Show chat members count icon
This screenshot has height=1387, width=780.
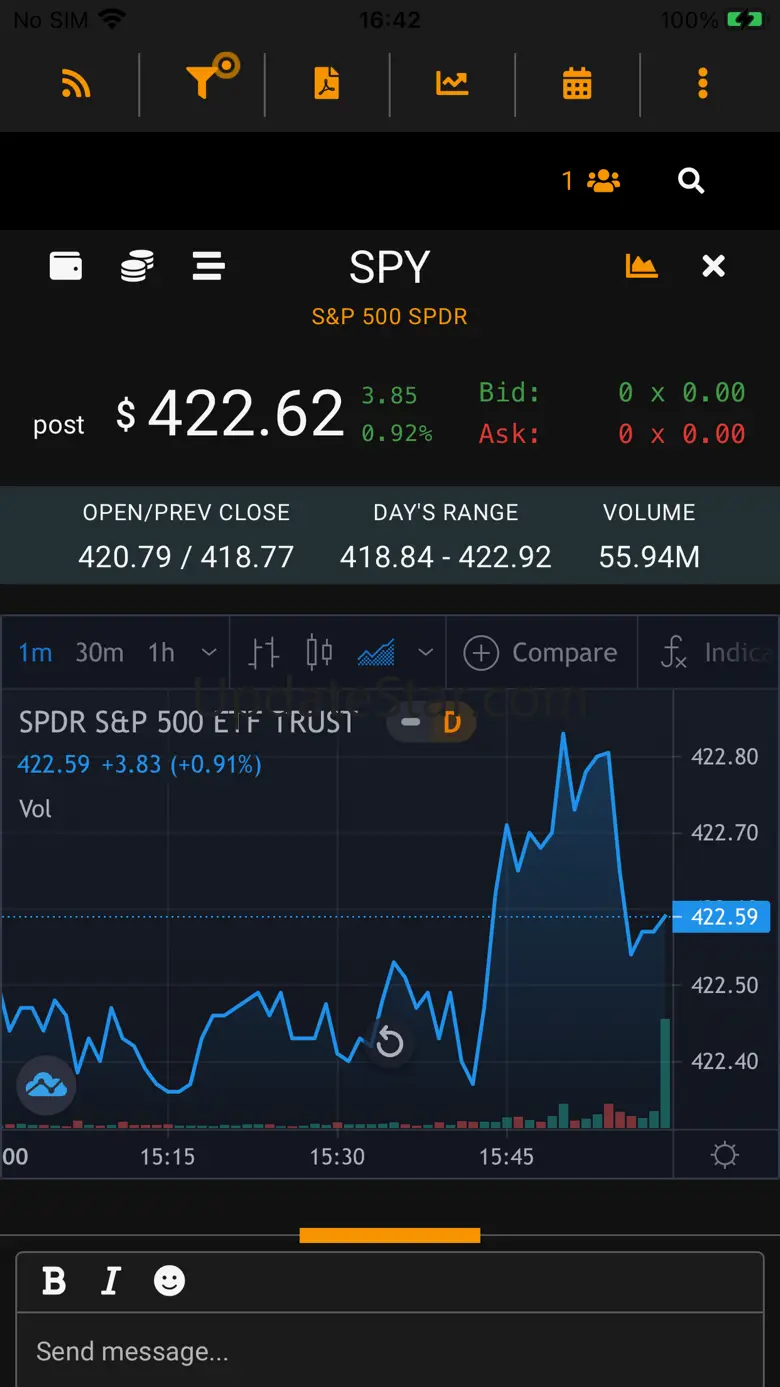(x=592, y=181)
